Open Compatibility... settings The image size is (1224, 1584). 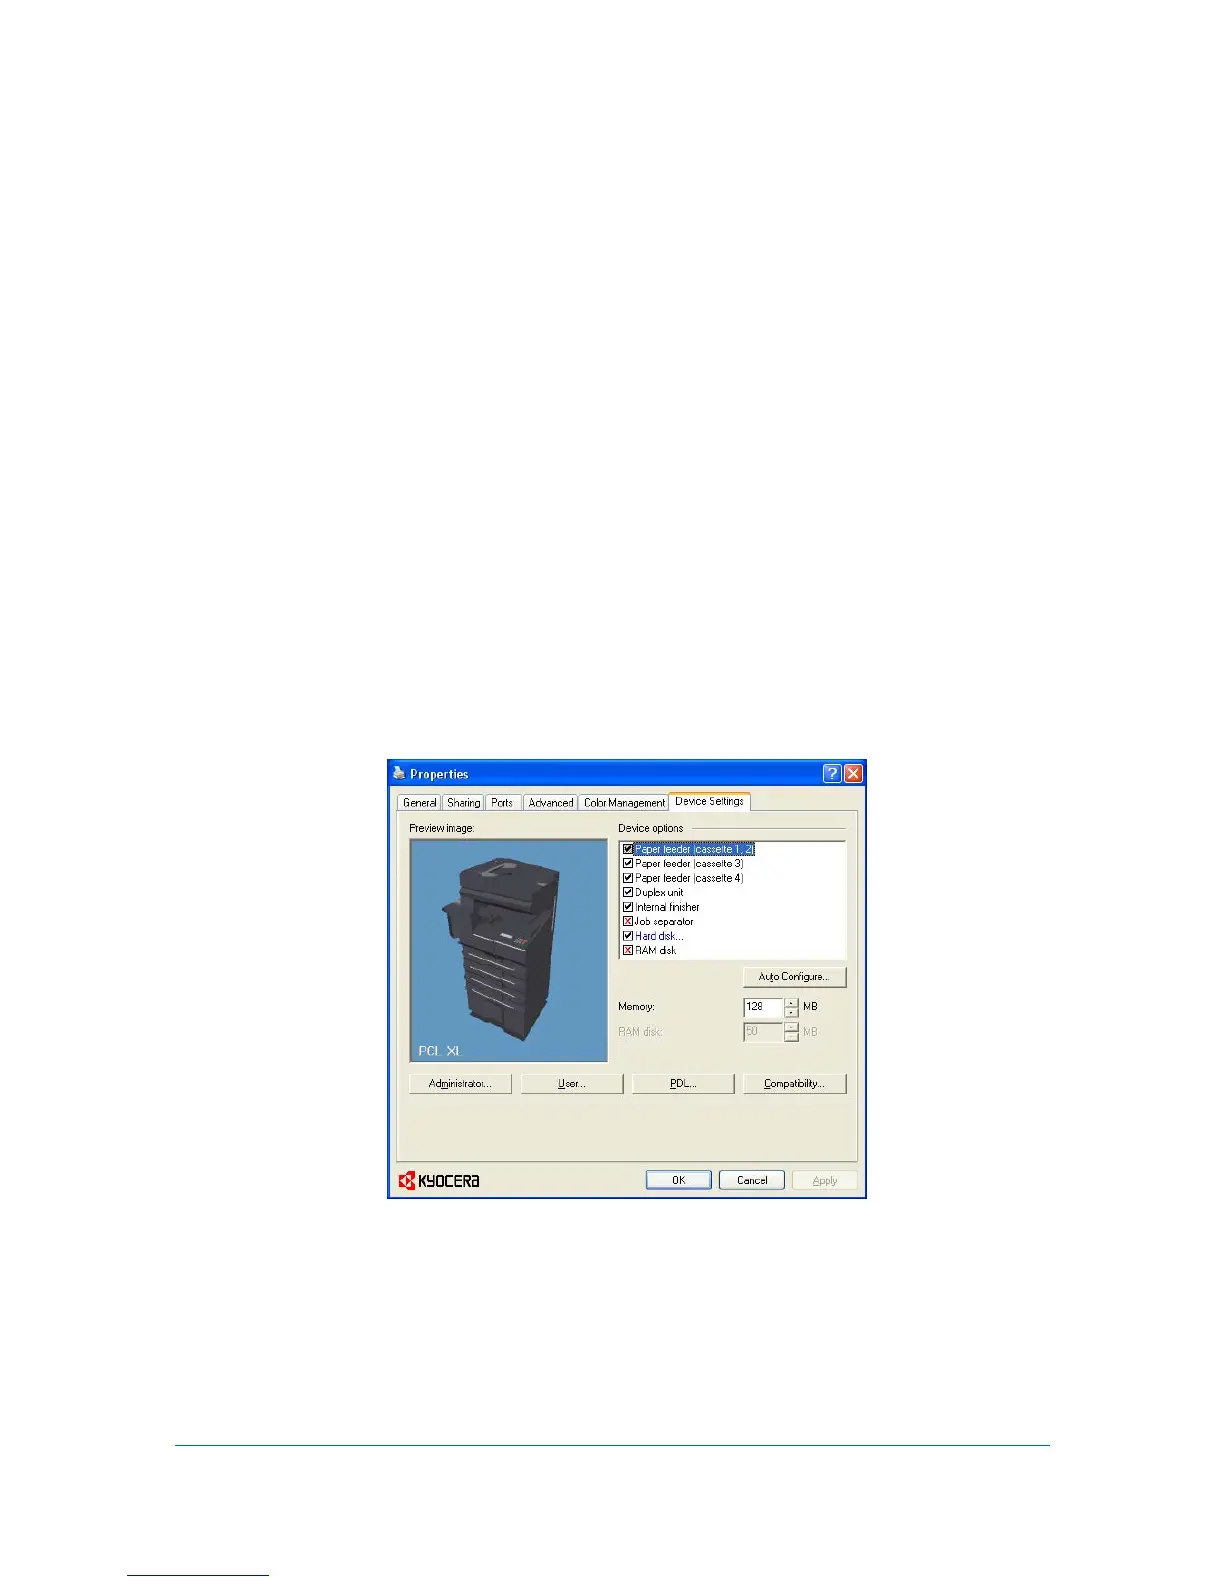pyautogui.click(x=794, y=1083)
